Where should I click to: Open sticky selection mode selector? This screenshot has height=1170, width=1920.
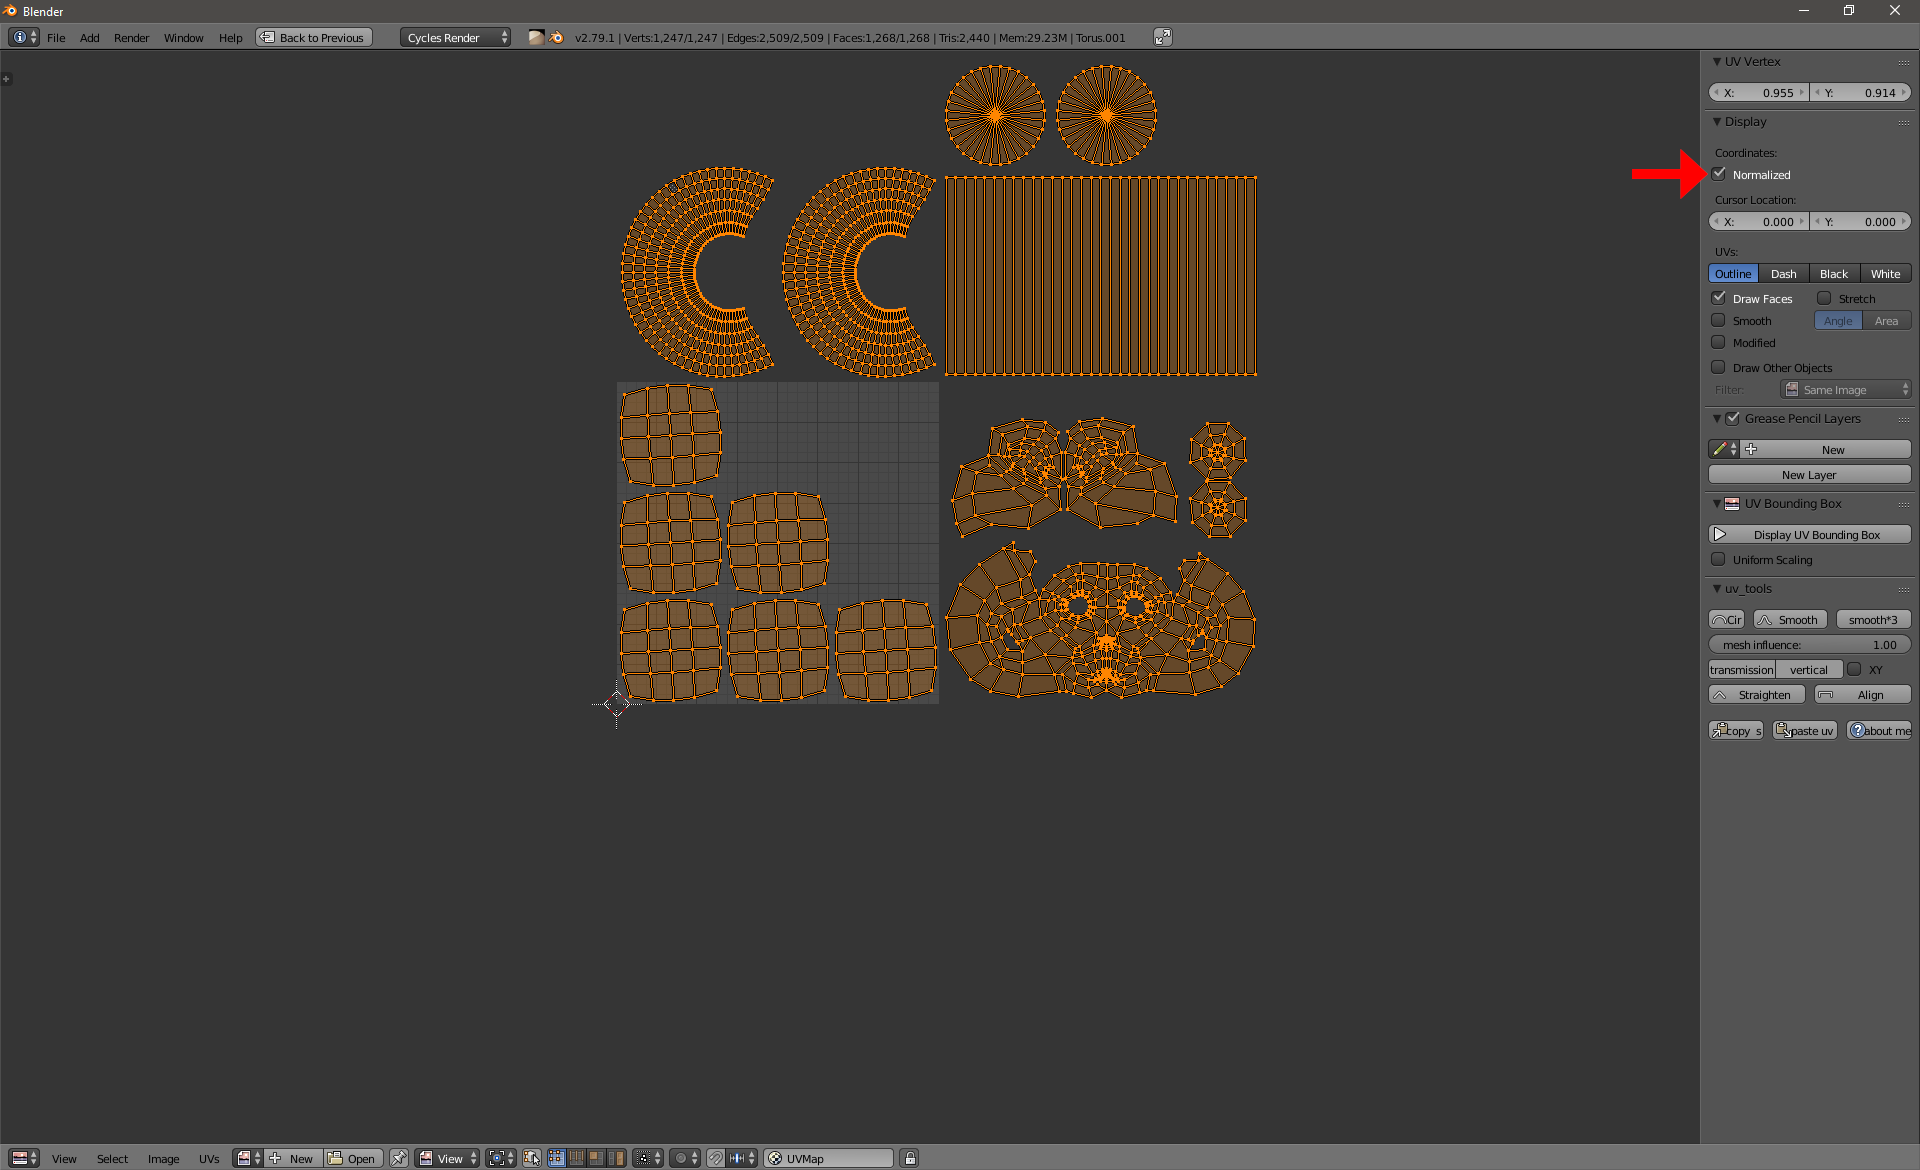click(648, 1158)
